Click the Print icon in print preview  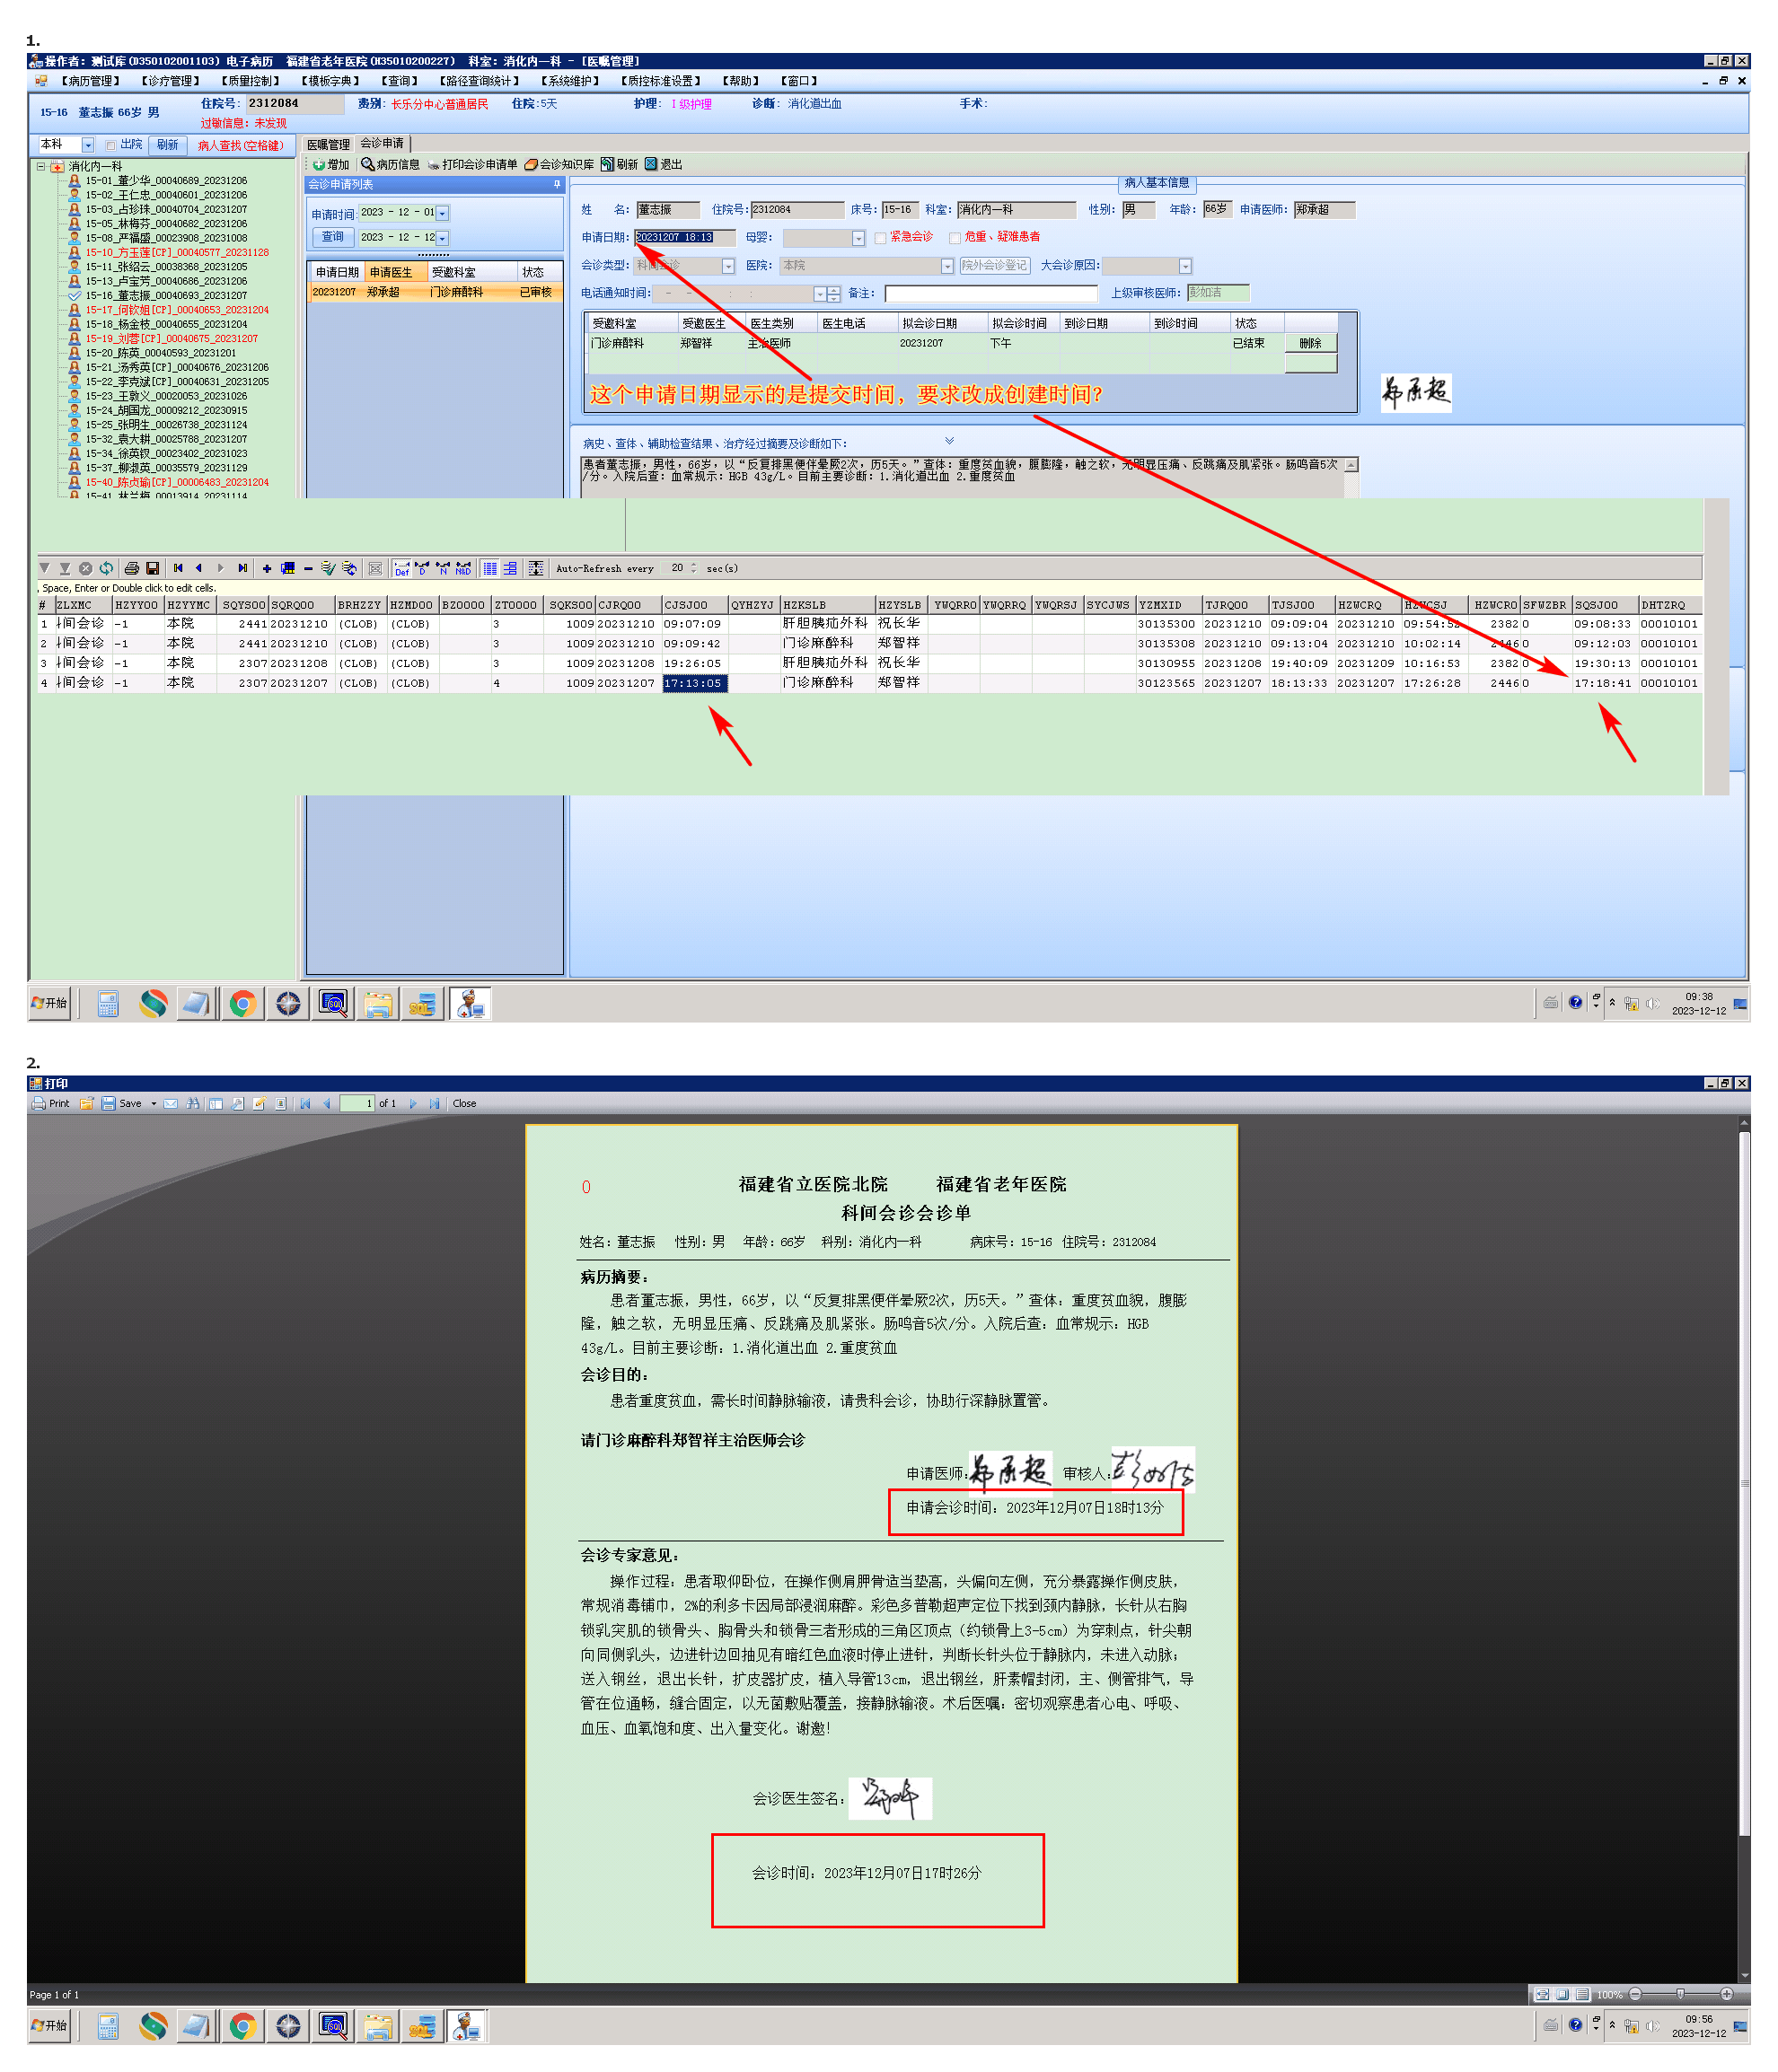pyautogui.click(x=39, y=1104)
